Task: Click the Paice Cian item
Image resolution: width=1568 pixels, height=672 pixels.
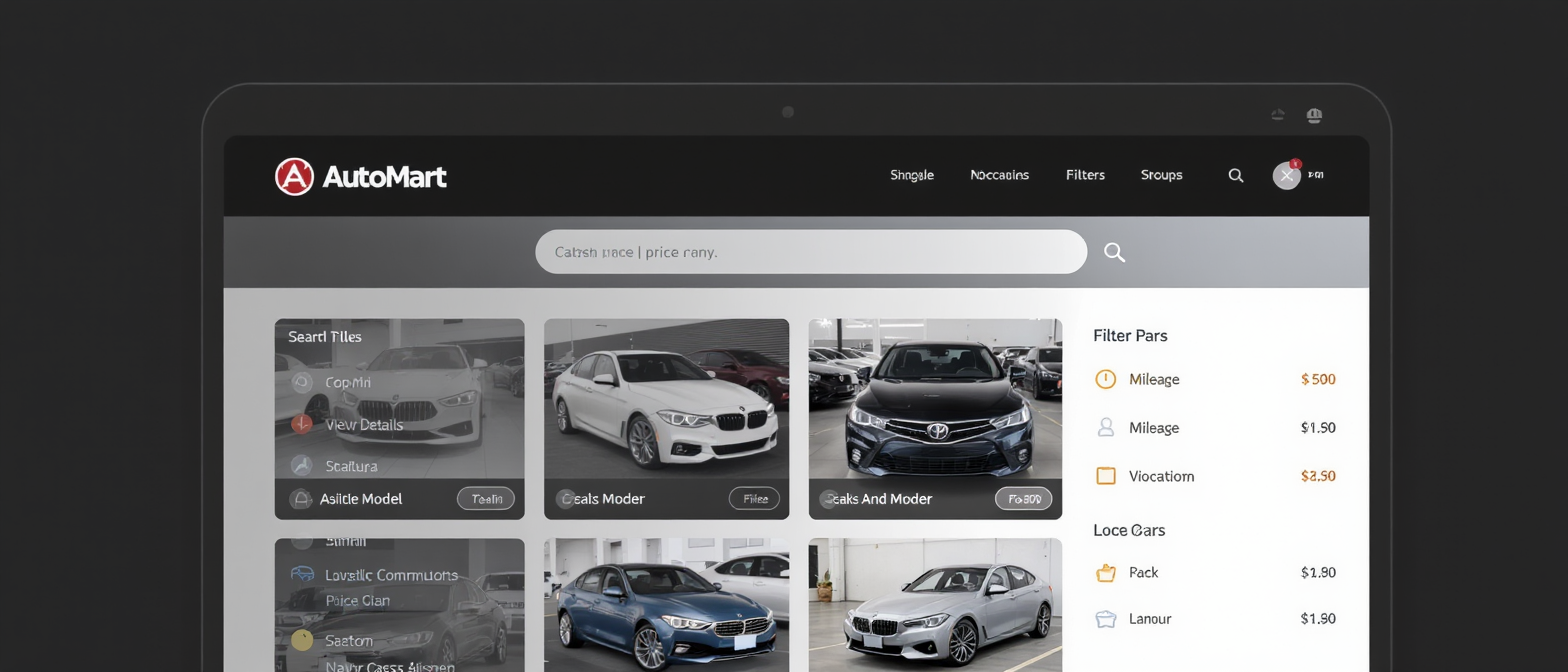Action: pyautogui.click(x=357, y=601)
